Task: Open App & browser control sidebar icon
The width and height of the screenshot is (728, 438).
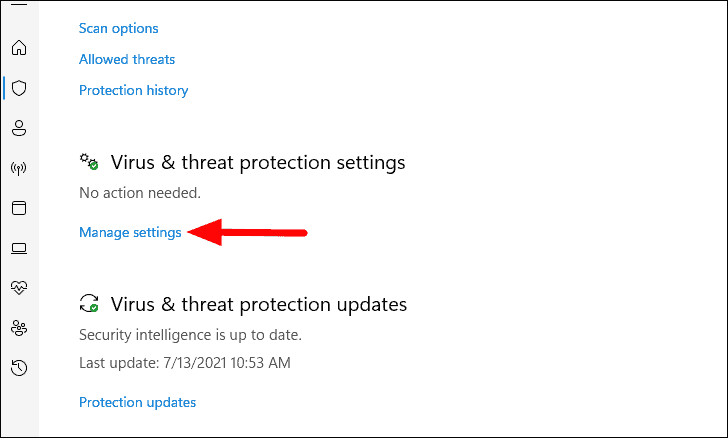Action: click(19, 208)
